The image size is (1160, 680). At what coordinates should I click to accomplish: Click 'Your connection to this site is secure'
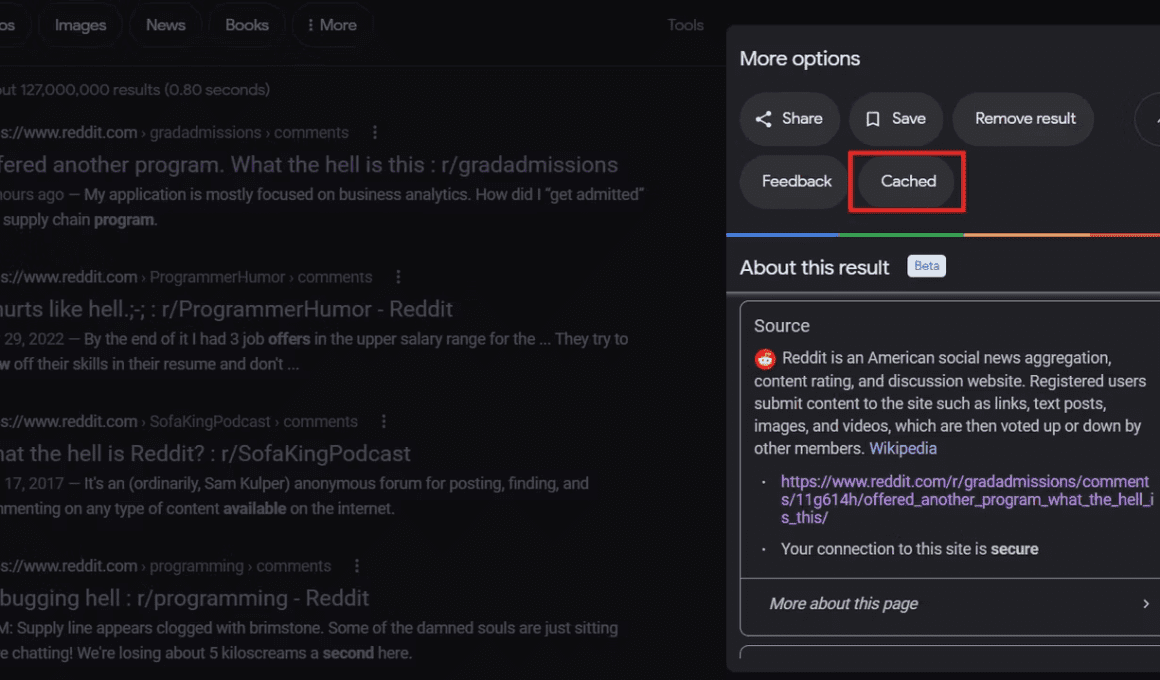pos(909,549)
